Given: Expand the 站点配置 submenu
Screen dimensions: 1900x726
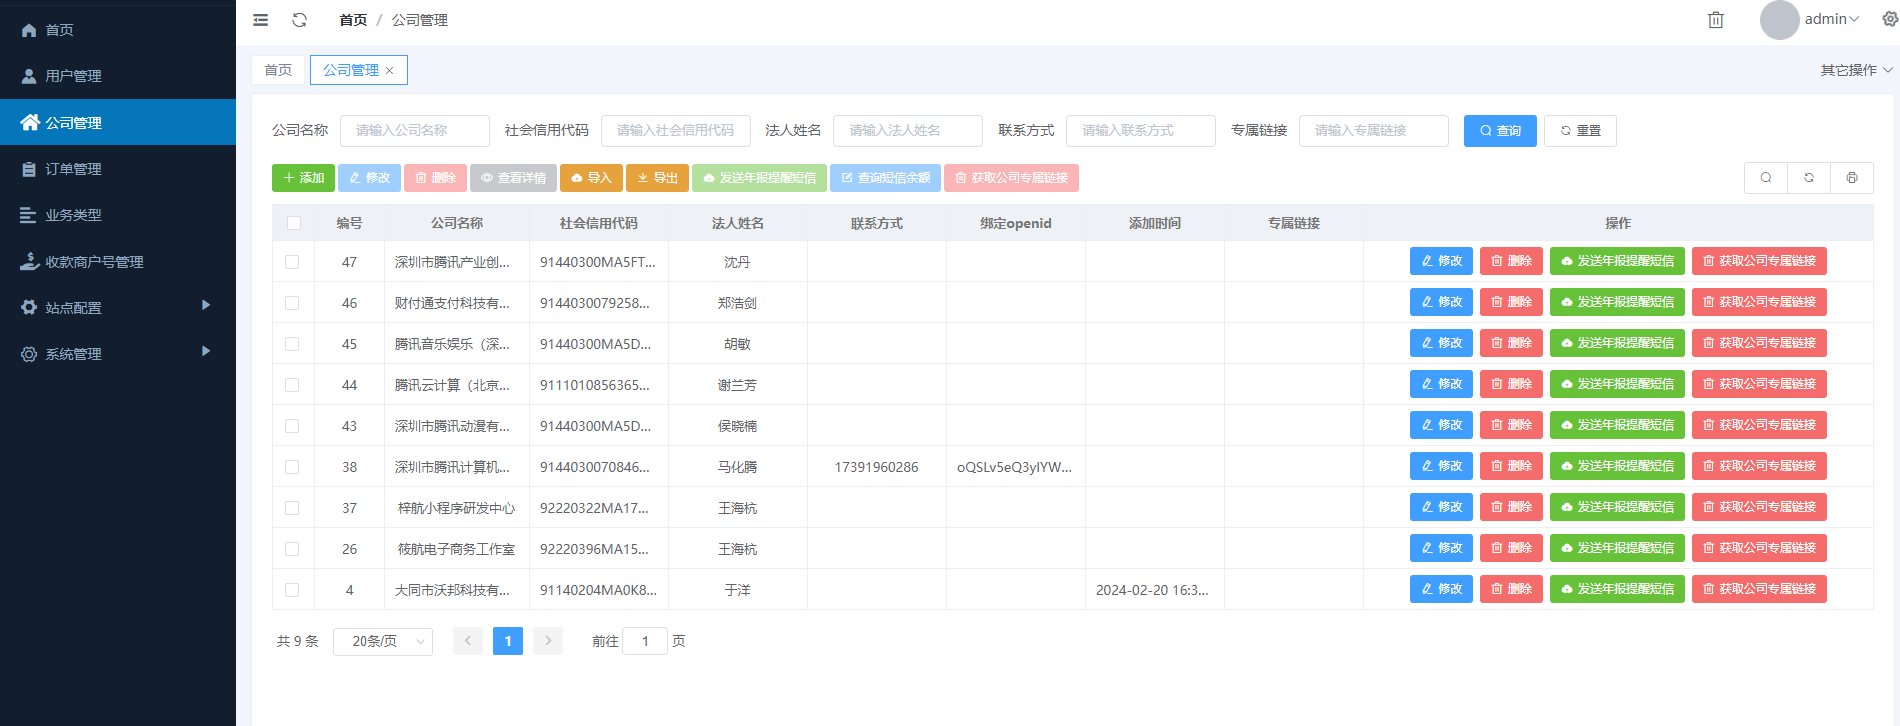Looking at the screenshot, I should (118, 308).
